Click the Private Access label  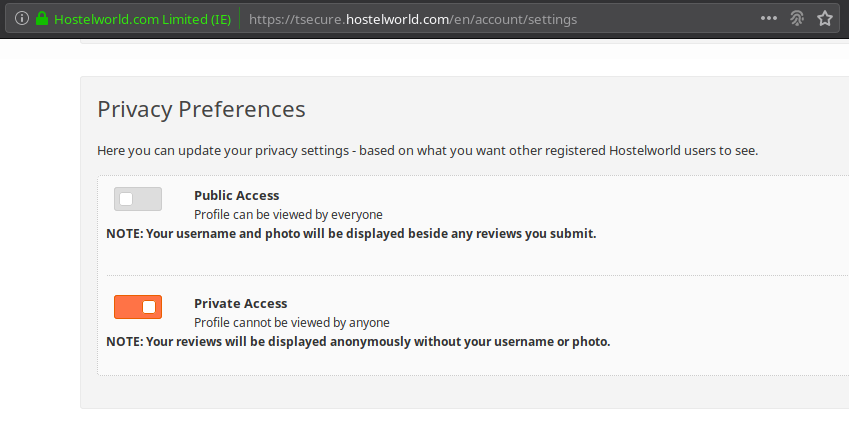(240, 304)
